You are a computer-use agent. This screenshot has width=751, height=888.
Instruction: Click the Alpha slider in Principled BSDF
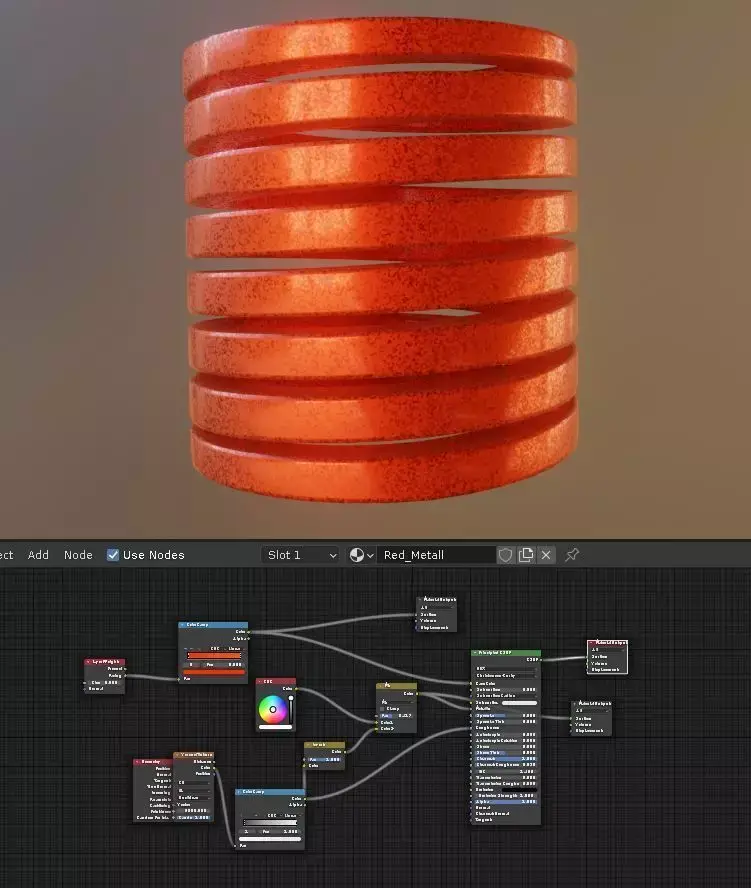pyautogui.click(x=506, y=802)
